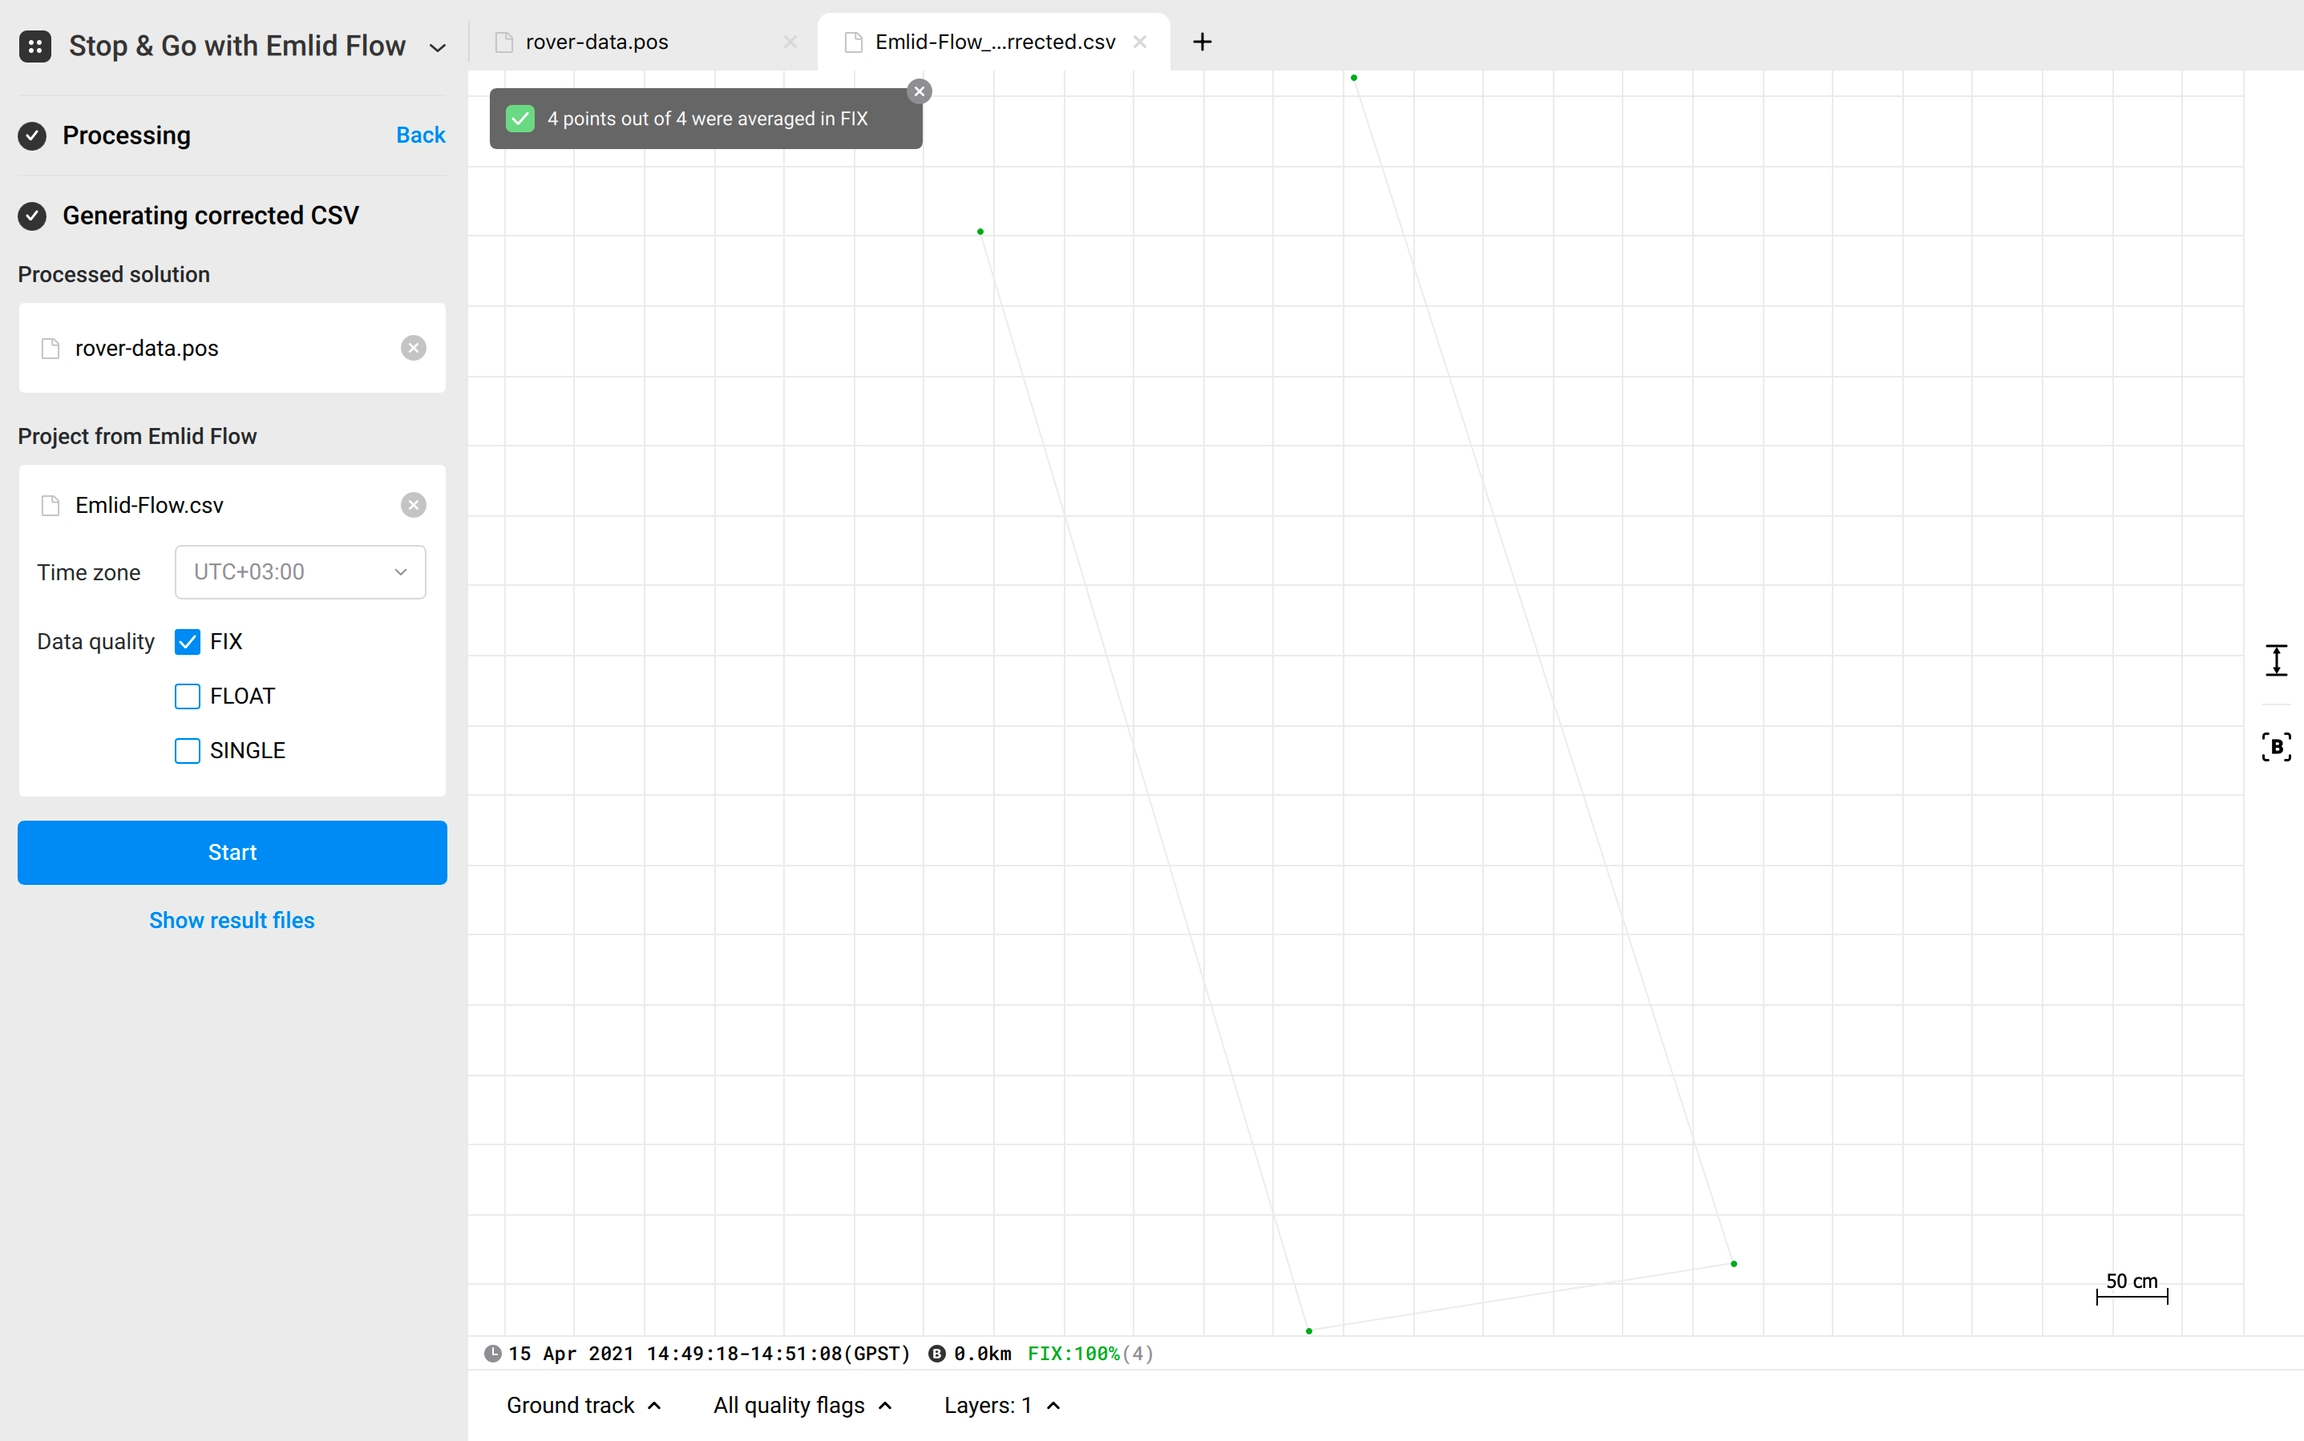Switch to the Emlid-Flow corrected CSV tab
Viewport: 2304px width, 1441px height.
coord(993,41)
